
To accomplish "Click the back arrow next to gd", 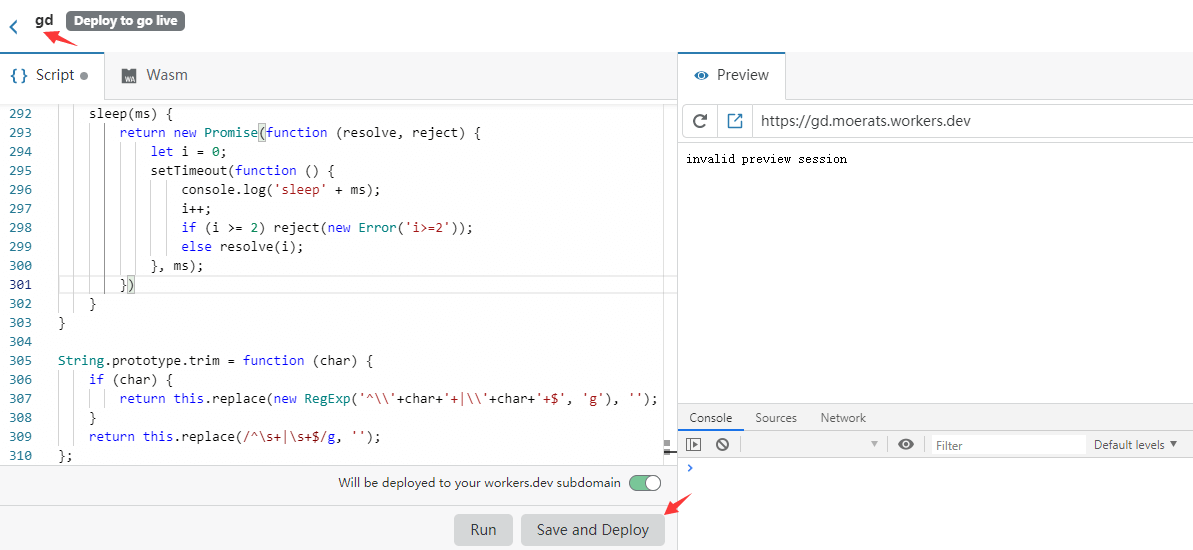I will (x=13, y=27).
